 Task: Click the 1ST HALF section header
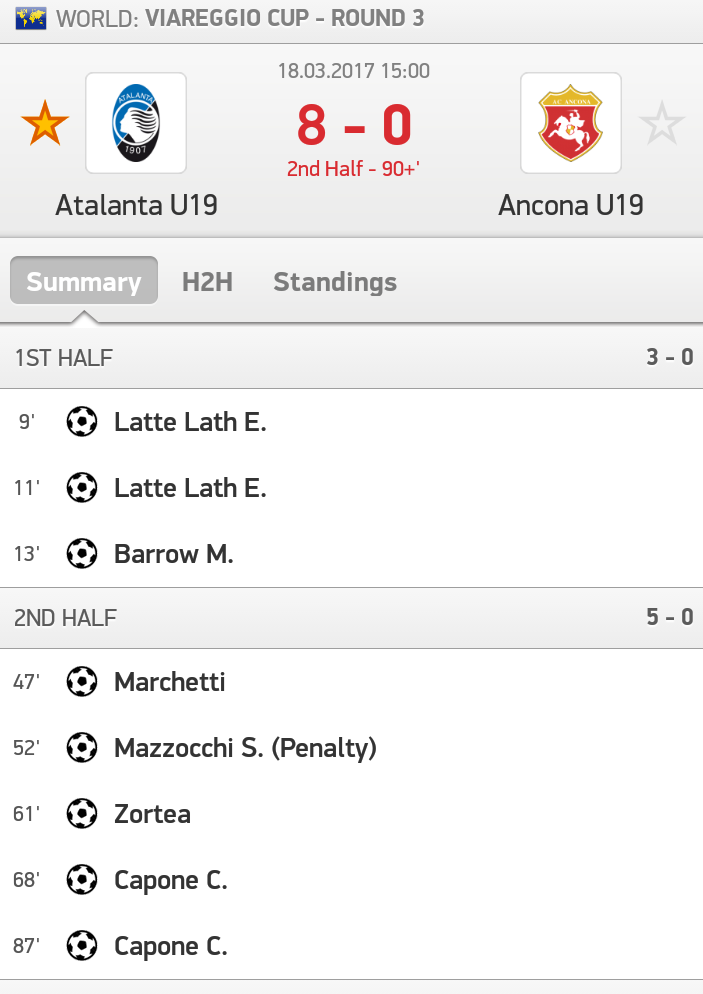click(64, 358)
